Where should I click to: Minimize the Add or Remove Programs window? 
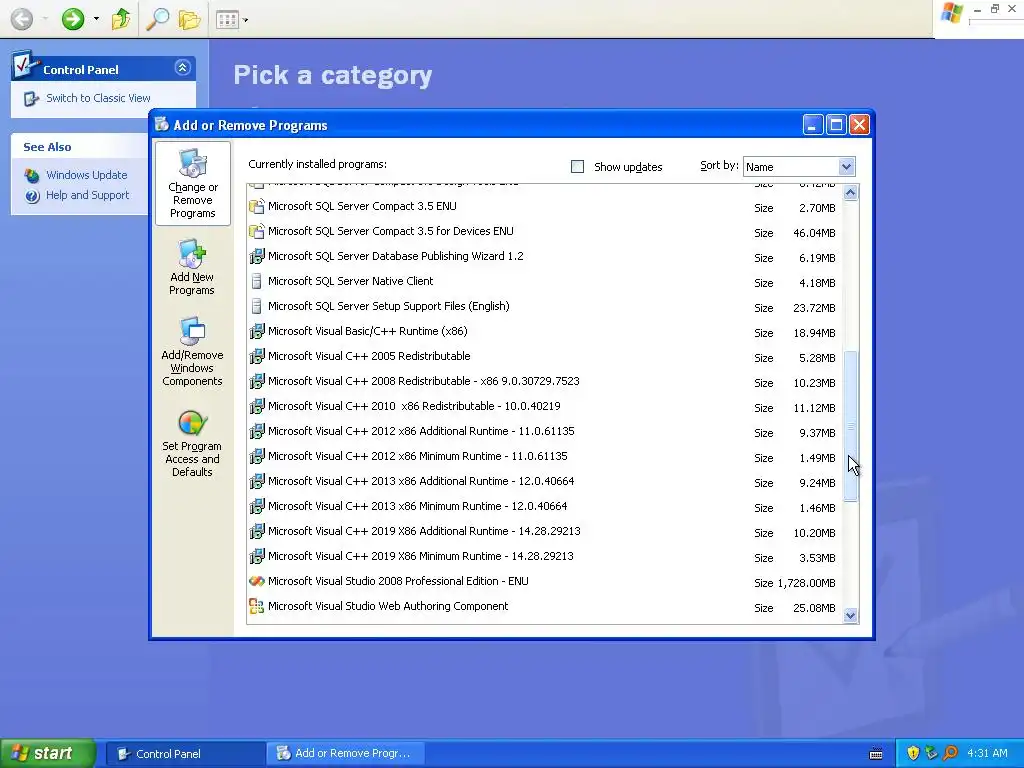click(812, 125)
